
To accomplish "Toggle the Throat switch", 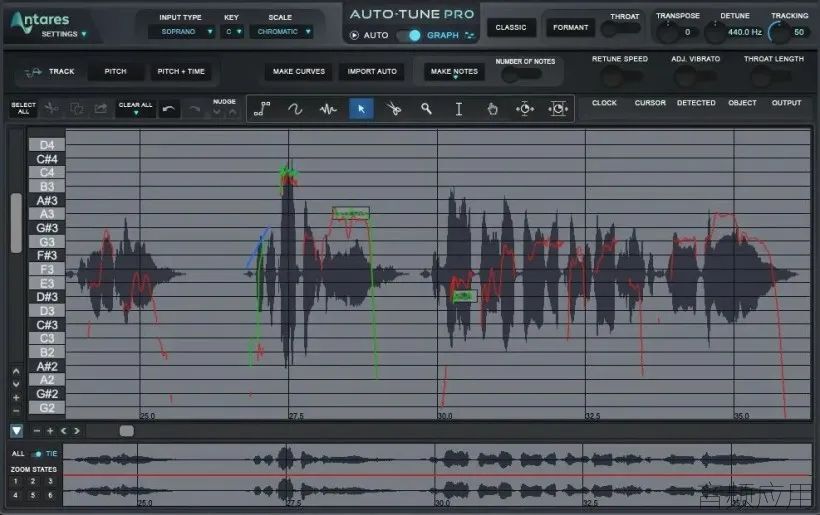I will pyautogui.click(x=620, y=29).
